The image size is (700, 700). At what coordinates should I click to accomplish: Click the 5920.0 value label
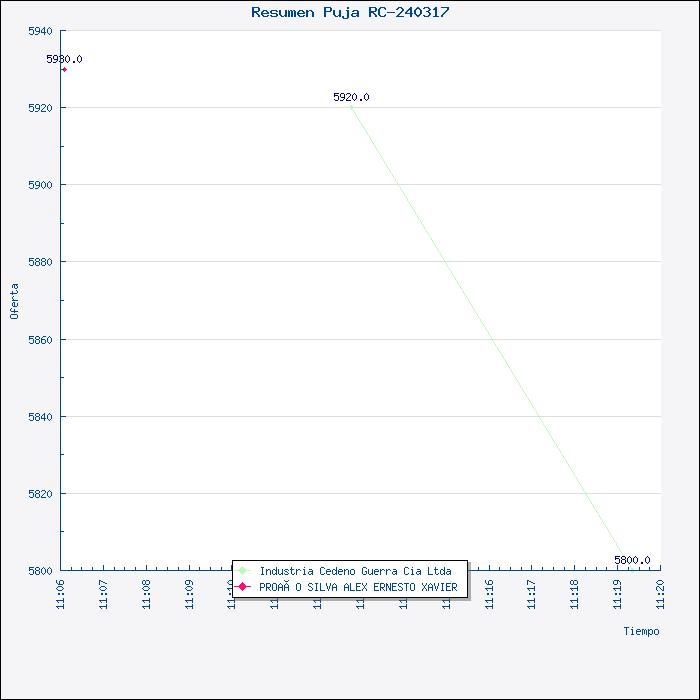[x=351, y=97]
